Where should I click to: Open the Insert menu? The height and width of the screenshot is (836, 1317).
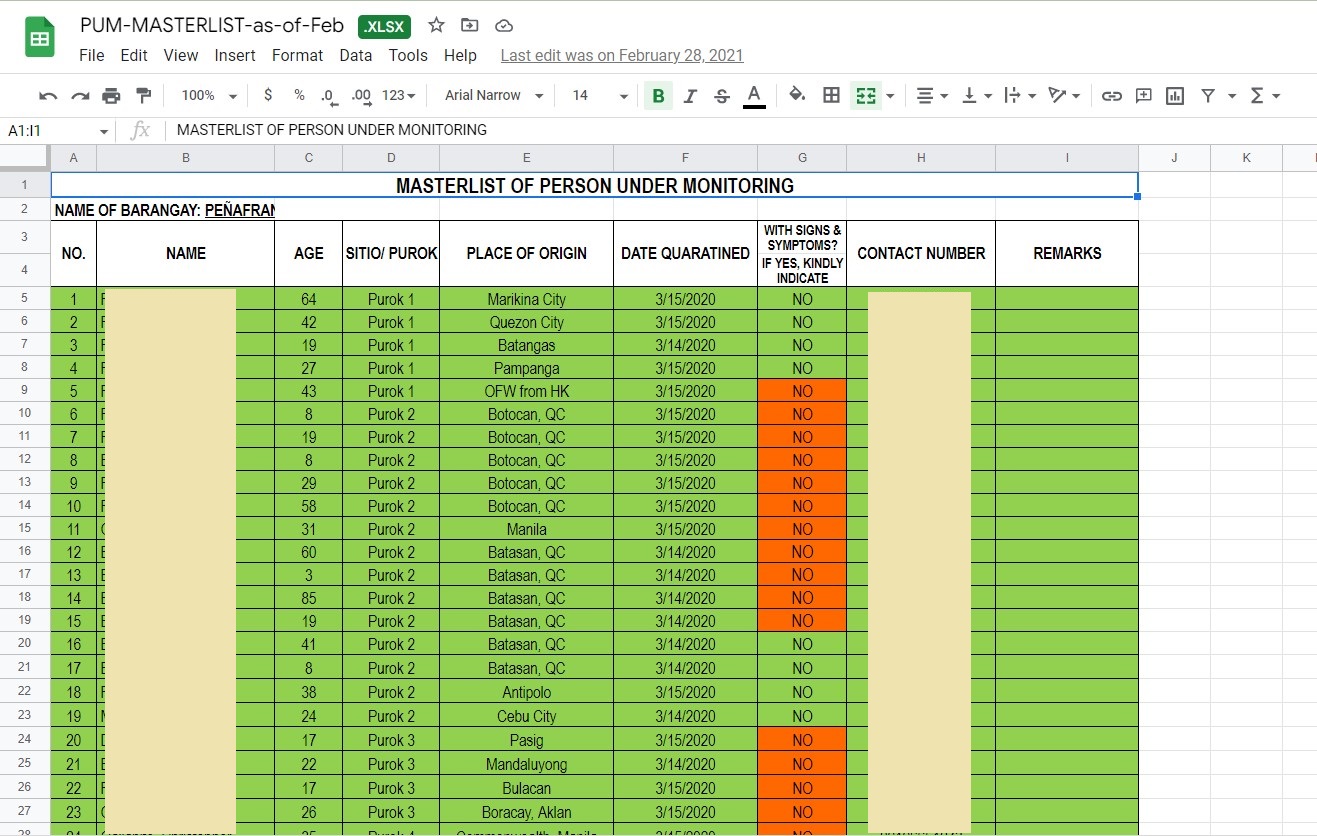235,56
